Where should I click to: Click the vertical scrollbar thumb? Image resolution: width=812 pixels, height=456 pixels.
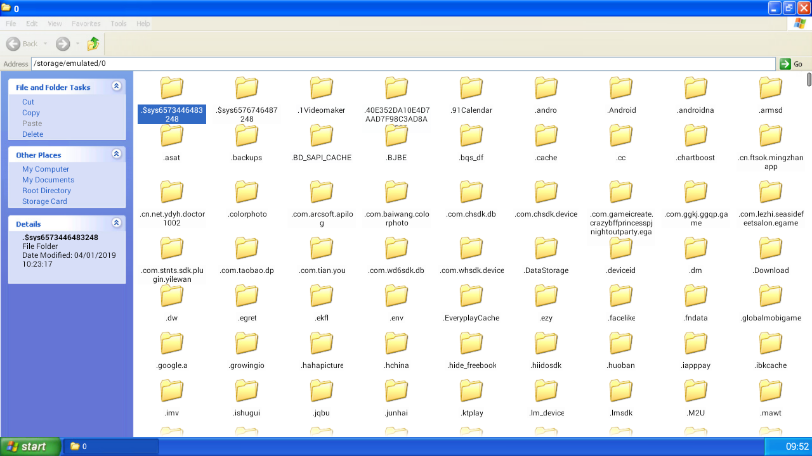pyautogui.click(x=808, y=80)
